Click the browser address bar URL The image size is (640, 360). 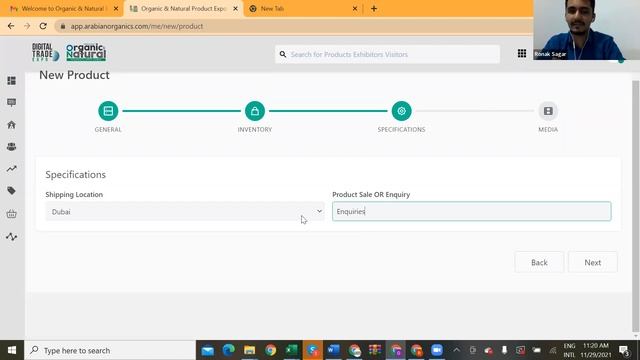[x=136, y=26]
